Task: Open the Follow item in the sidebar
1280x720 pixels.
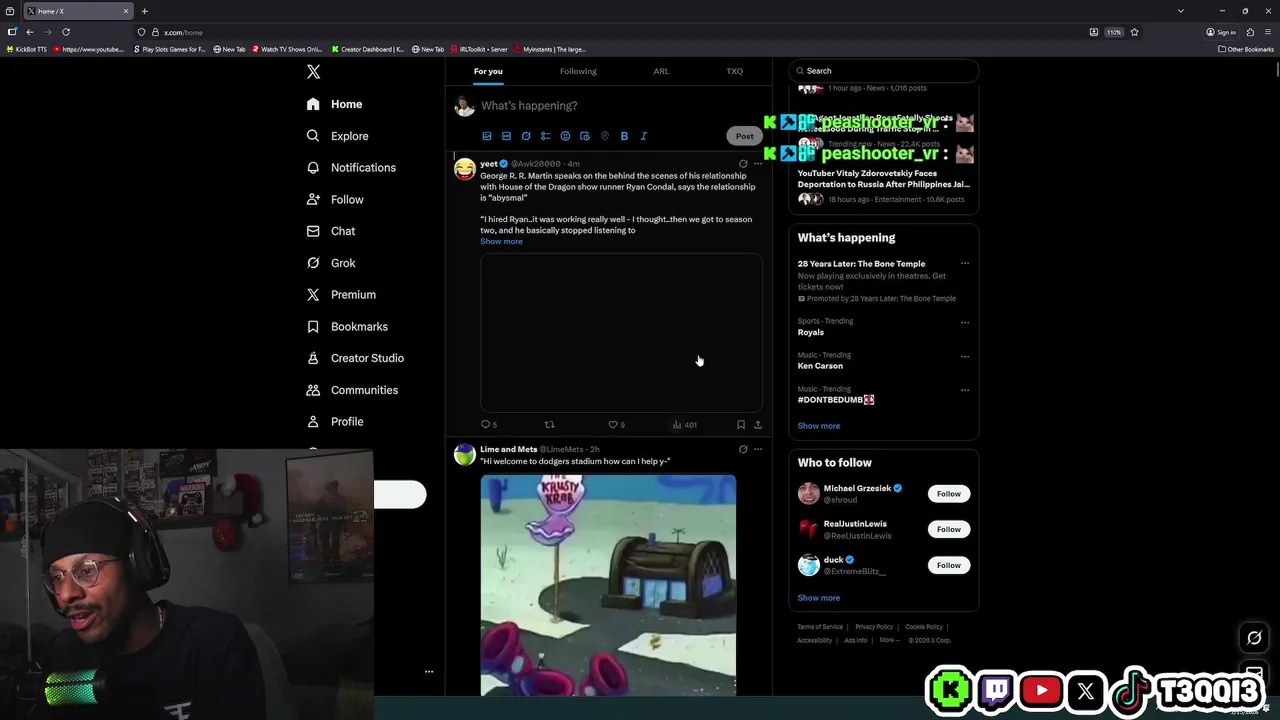Action: (334, 200)
